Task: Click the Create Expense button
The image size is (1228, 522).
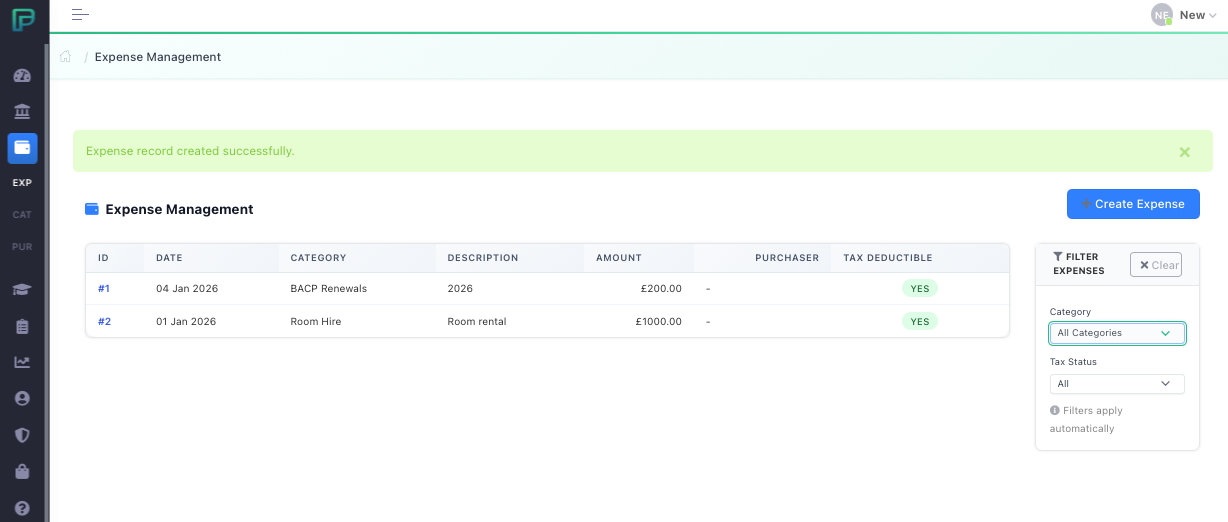Action: (x=1132, y=204)
